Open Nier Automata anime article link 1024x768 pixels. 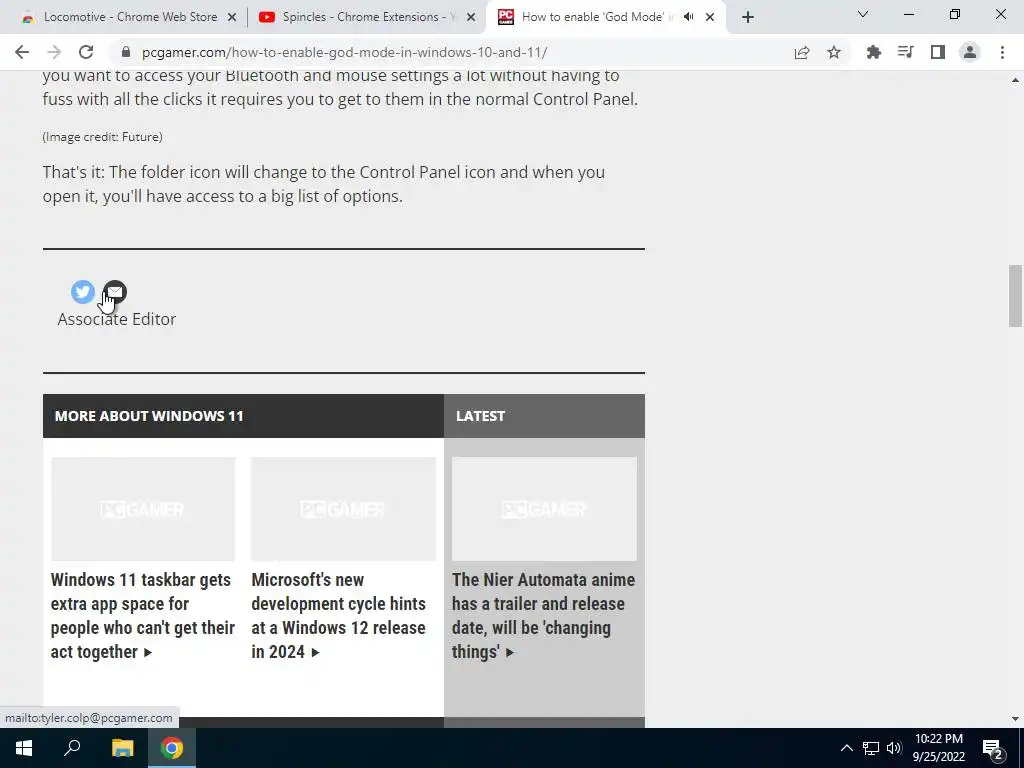point(543,616)
